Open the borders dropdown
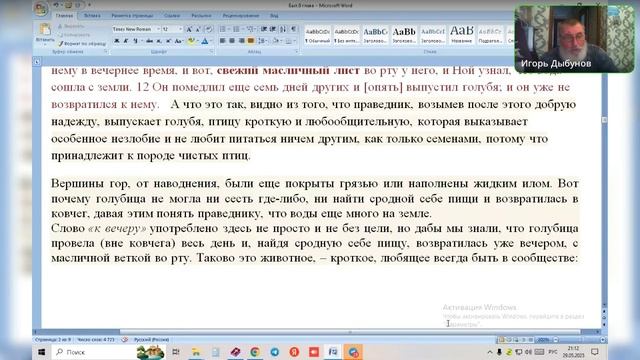Screen dimensions: 640x360 [295, 41]
